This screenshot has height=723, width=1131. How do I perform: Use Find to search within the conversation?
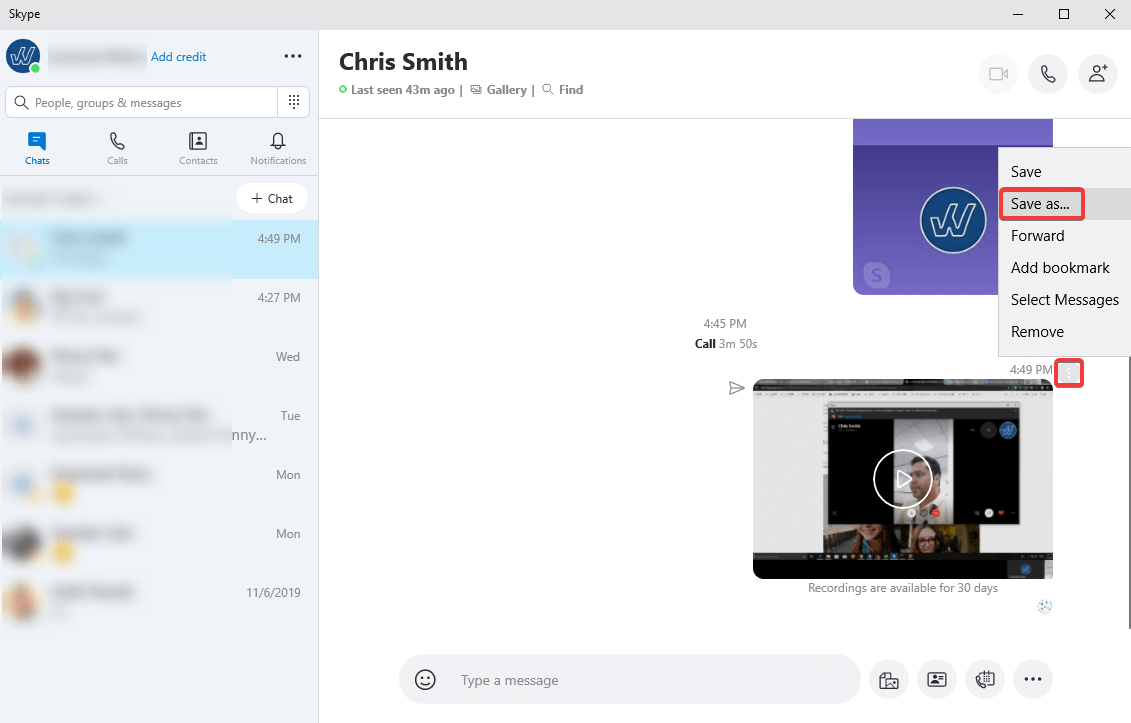click(562, 89)
